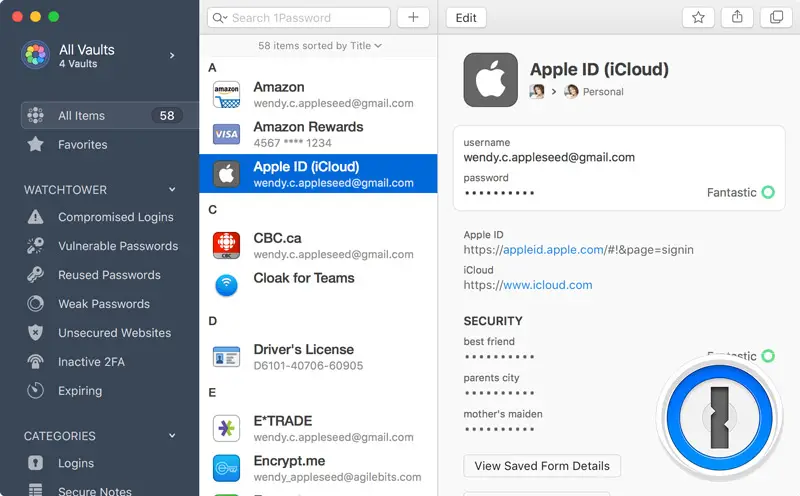Viewport: 800px width, 496px height.
Task: Open Vulnerable Passwords list
Action: 118,246
